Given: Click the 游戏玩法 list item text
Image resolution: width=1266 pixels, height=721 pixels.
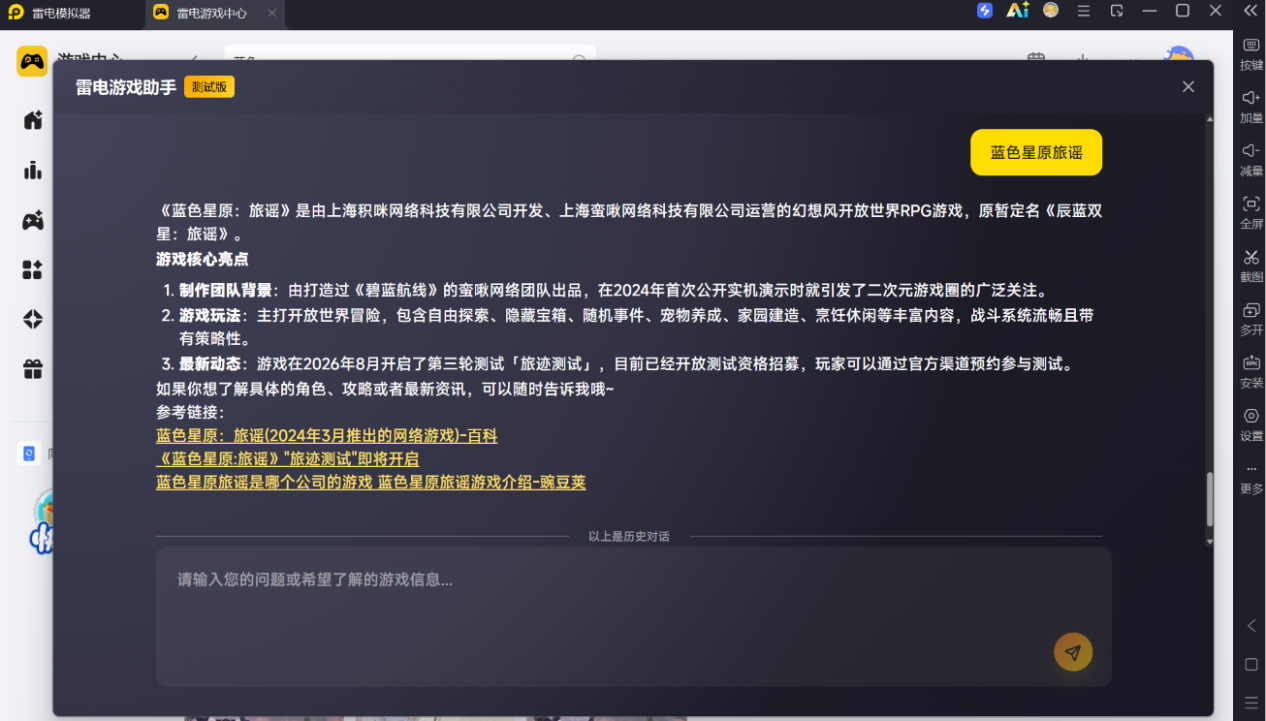Looking at the screenshot, I should [x=210, y=315].
